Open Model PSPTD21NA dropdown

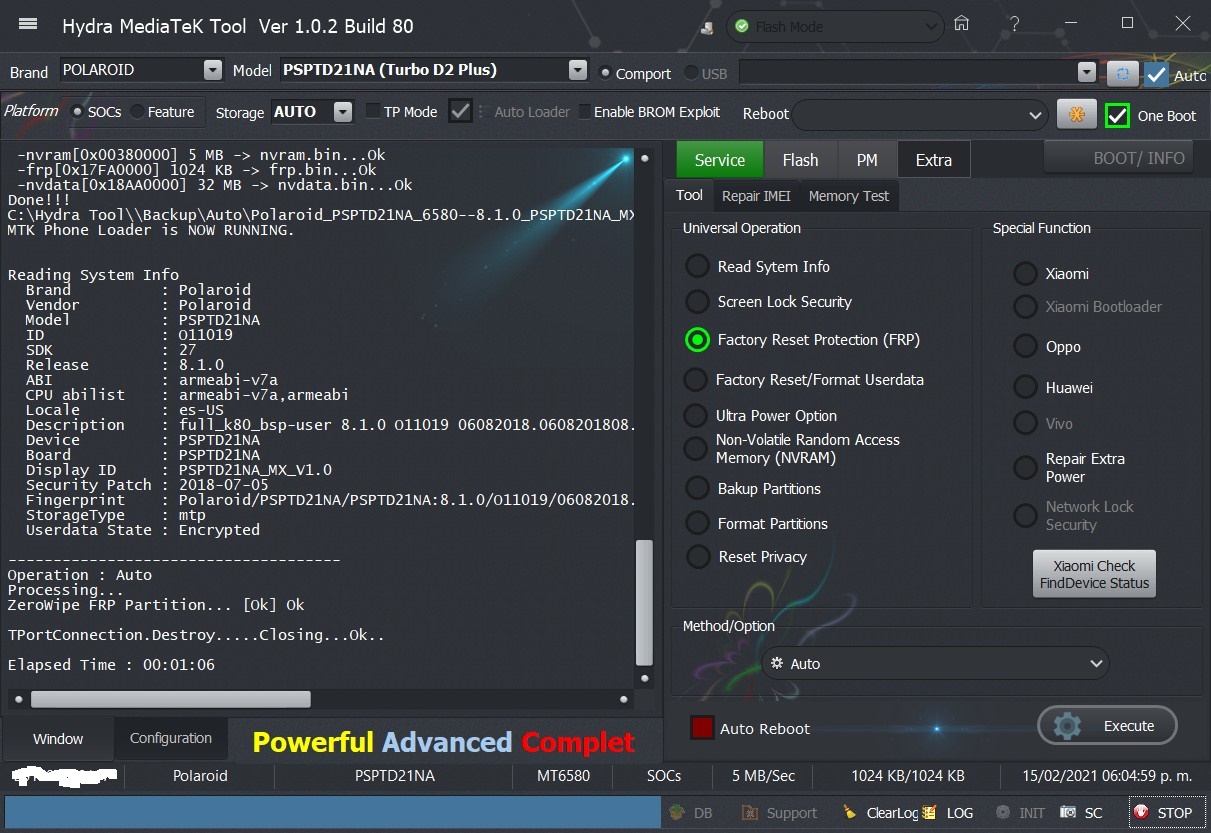pyautogui.click(x=577, y=70)
